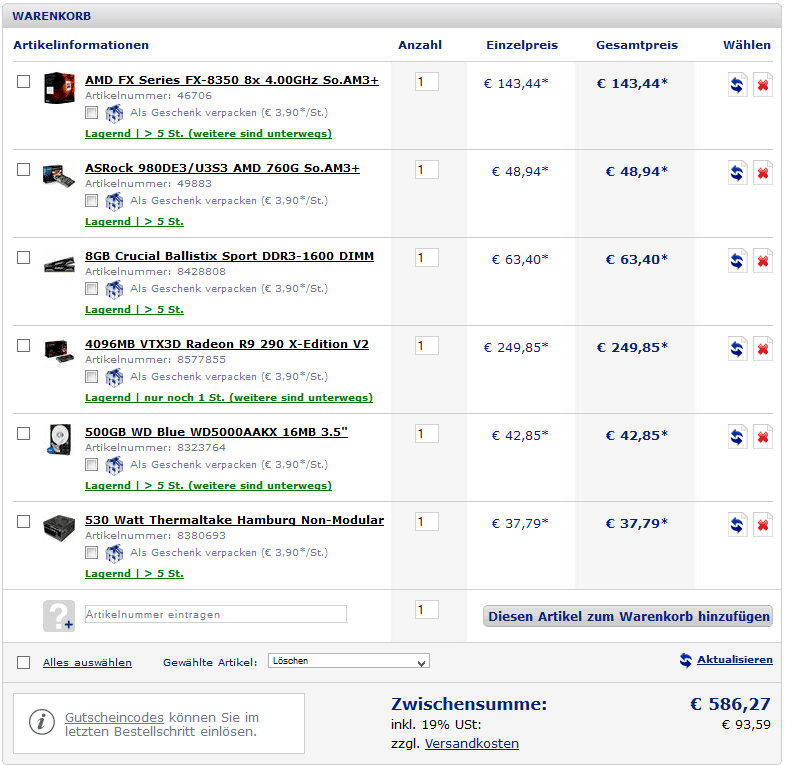
Task: Click the question mark add-article icon
Action: 59,616
